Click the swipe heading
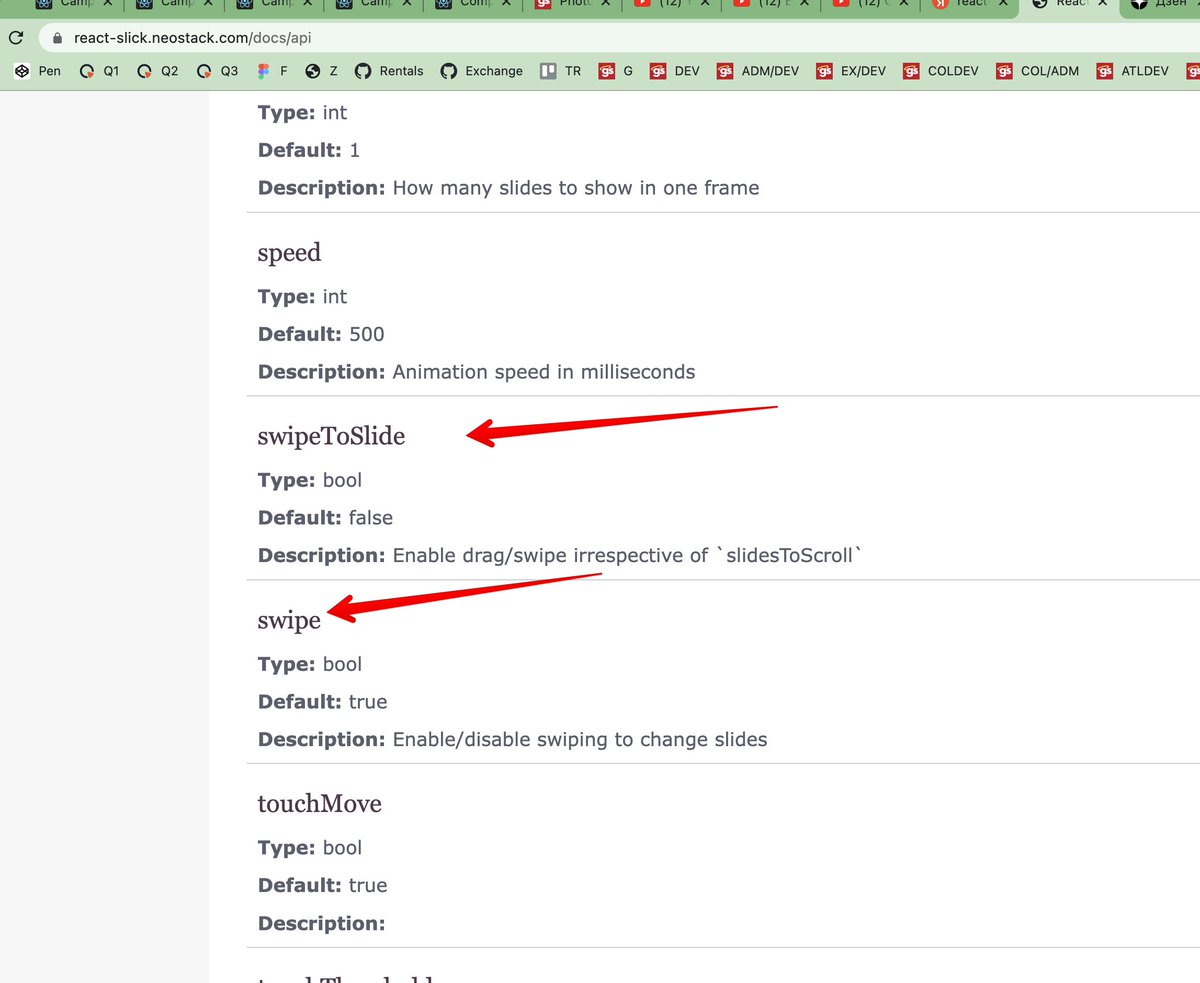This screenshot has width=1200, height=983. pos(289,620)
